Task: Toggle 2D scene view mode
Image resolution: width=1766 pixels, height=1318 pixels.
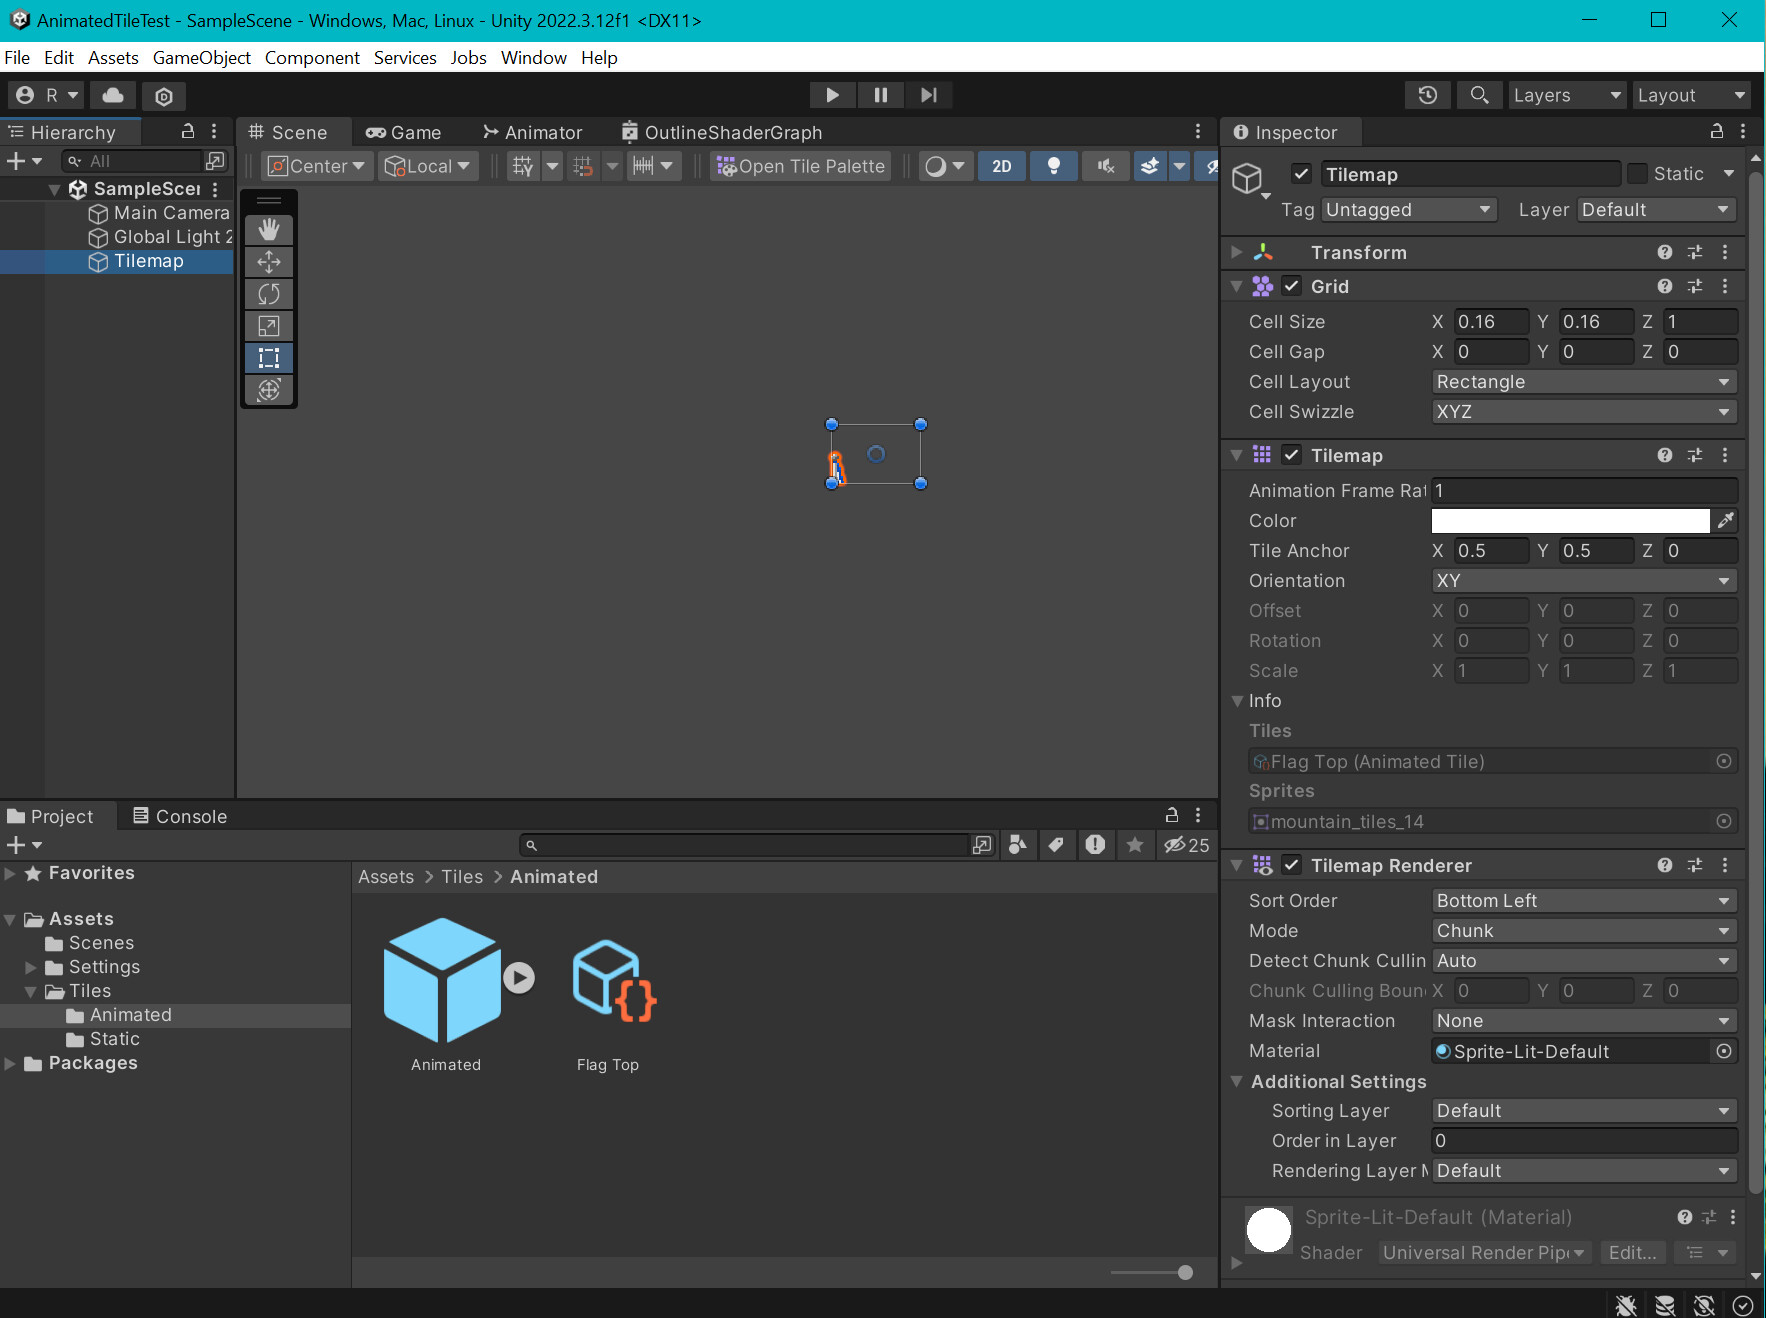Action: tap(1002, 166)
